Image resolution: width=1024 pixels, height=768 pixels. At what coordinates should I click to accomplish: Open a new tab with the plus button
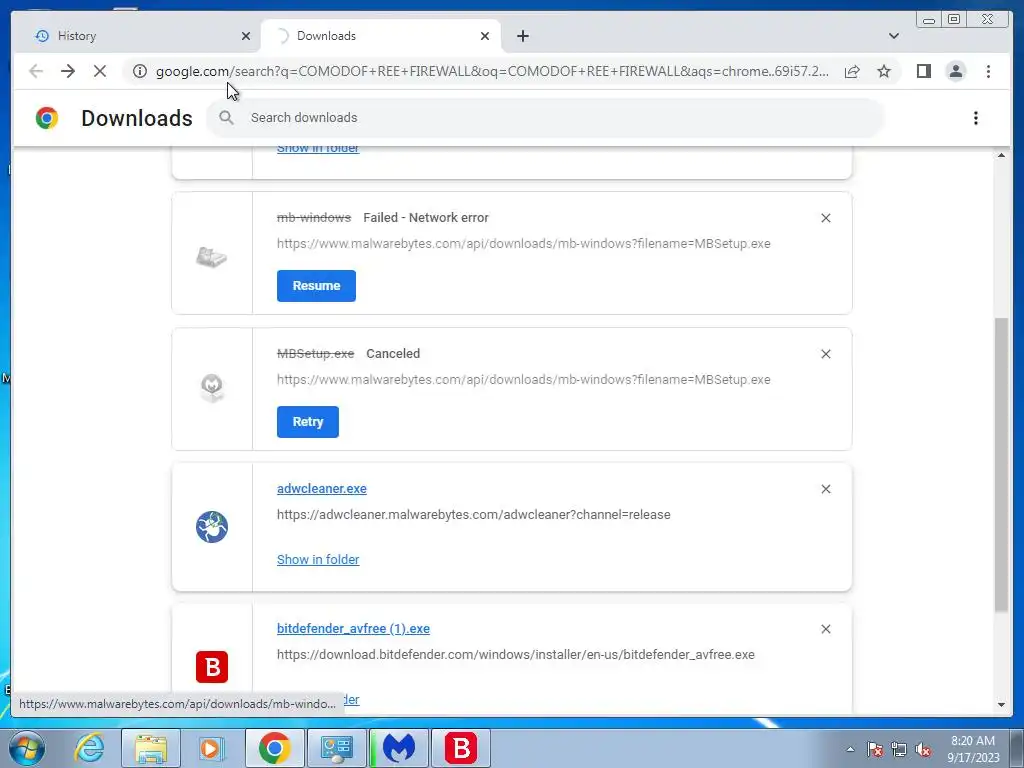click(522, 36)
